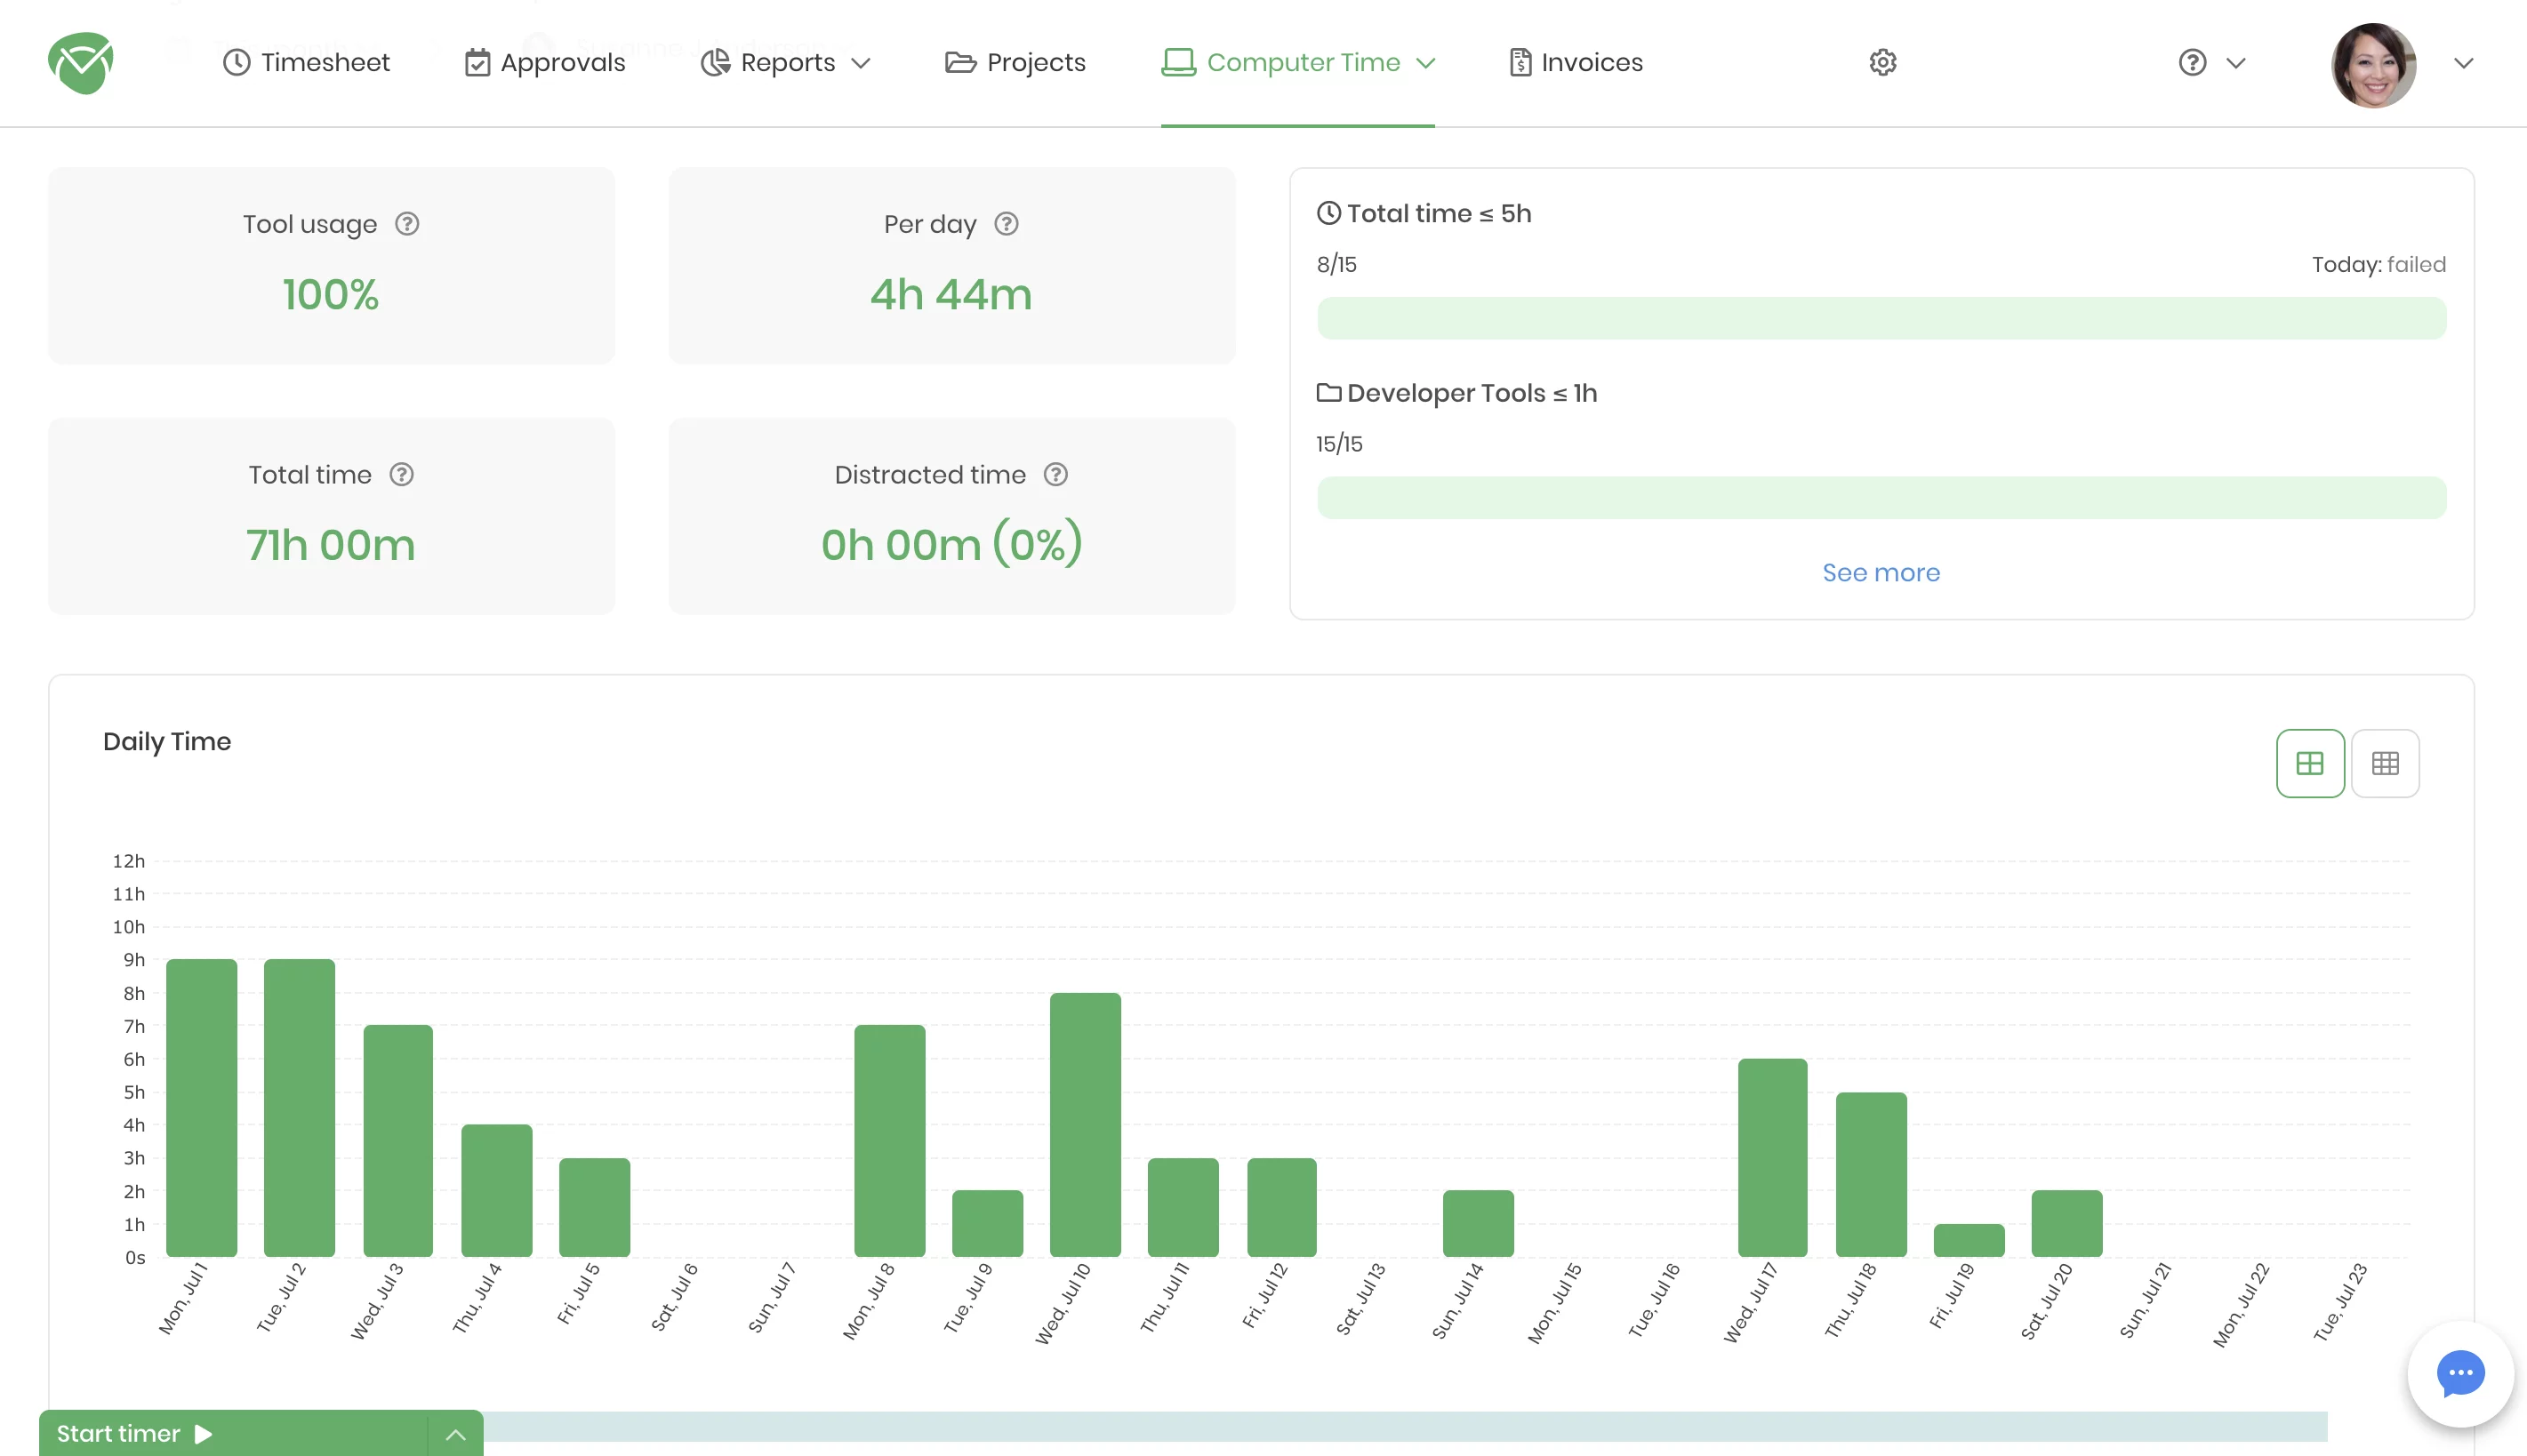This screenshot has height=1456, width=2527.
Task: Click the help question mark icon
Action: (x=2190, y=62)
